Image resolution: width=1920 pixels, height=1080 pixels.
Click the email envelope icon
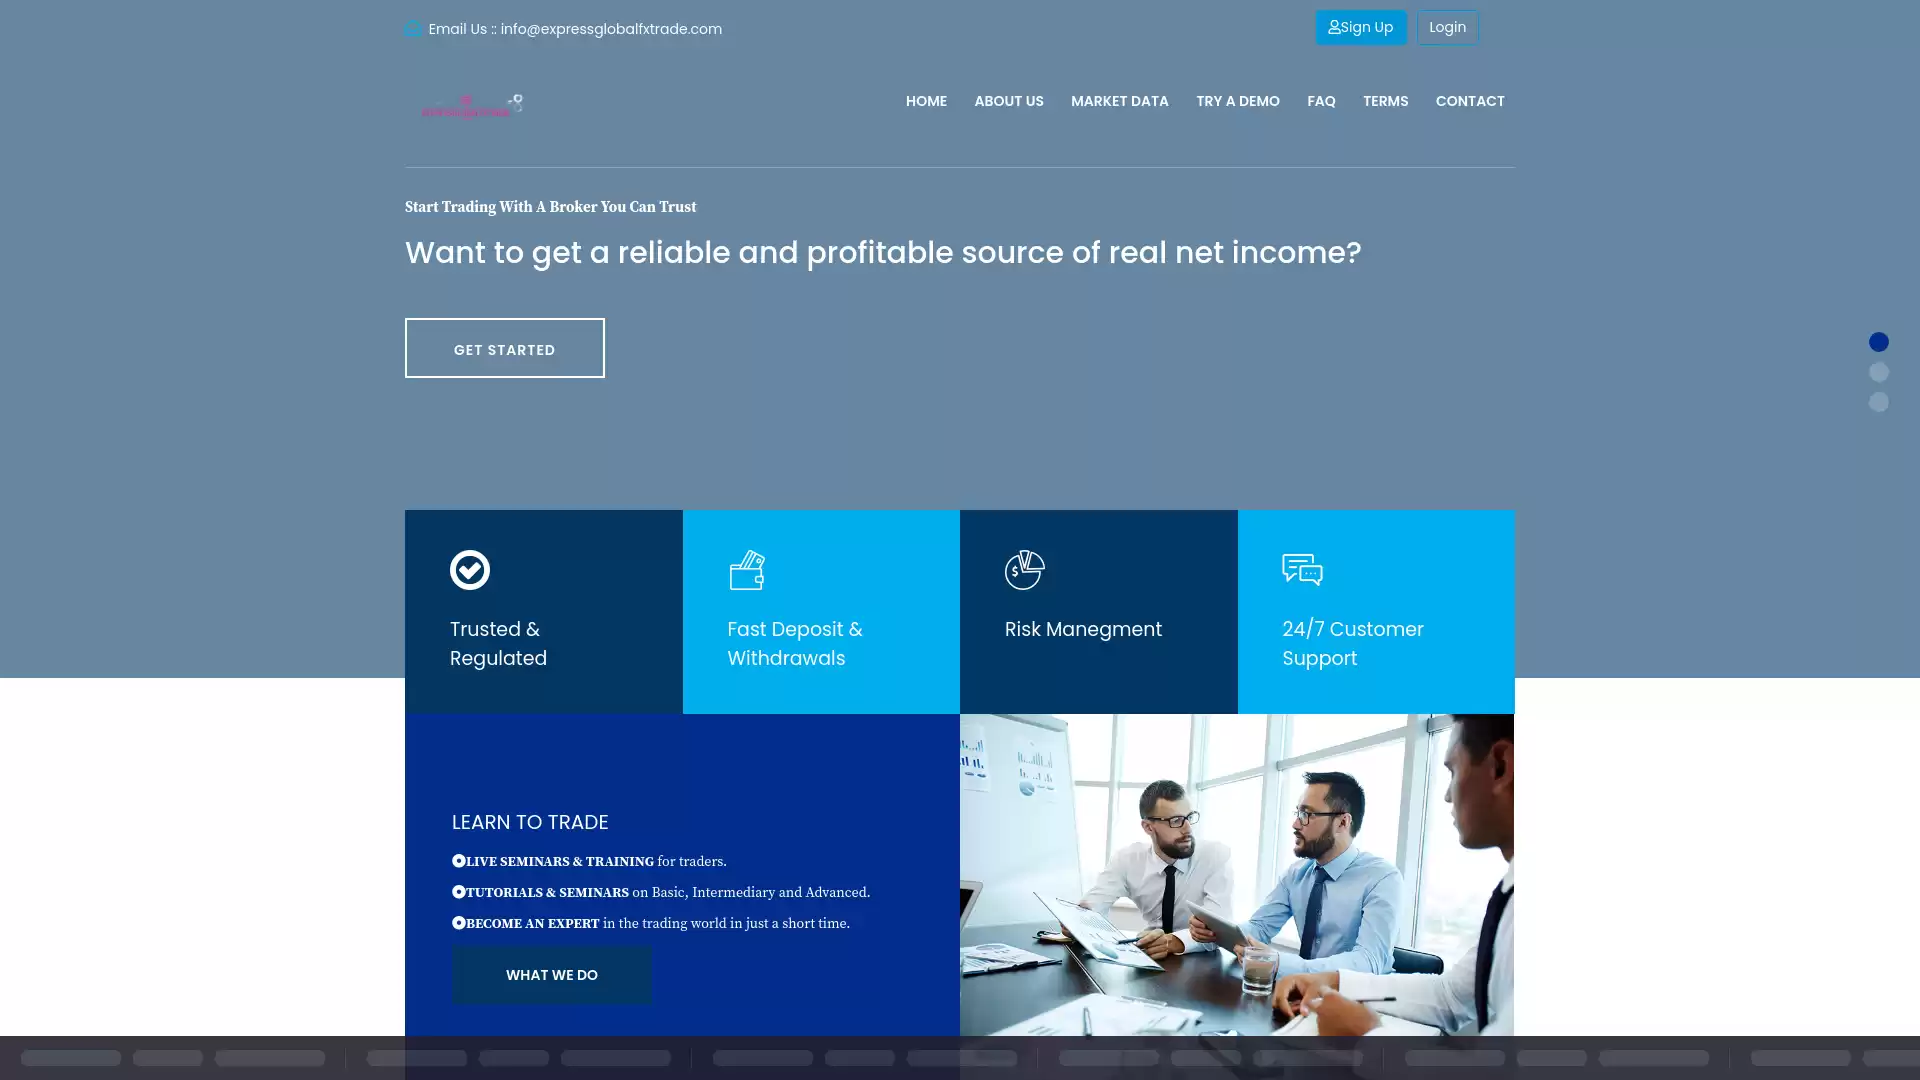click(413, 29)
